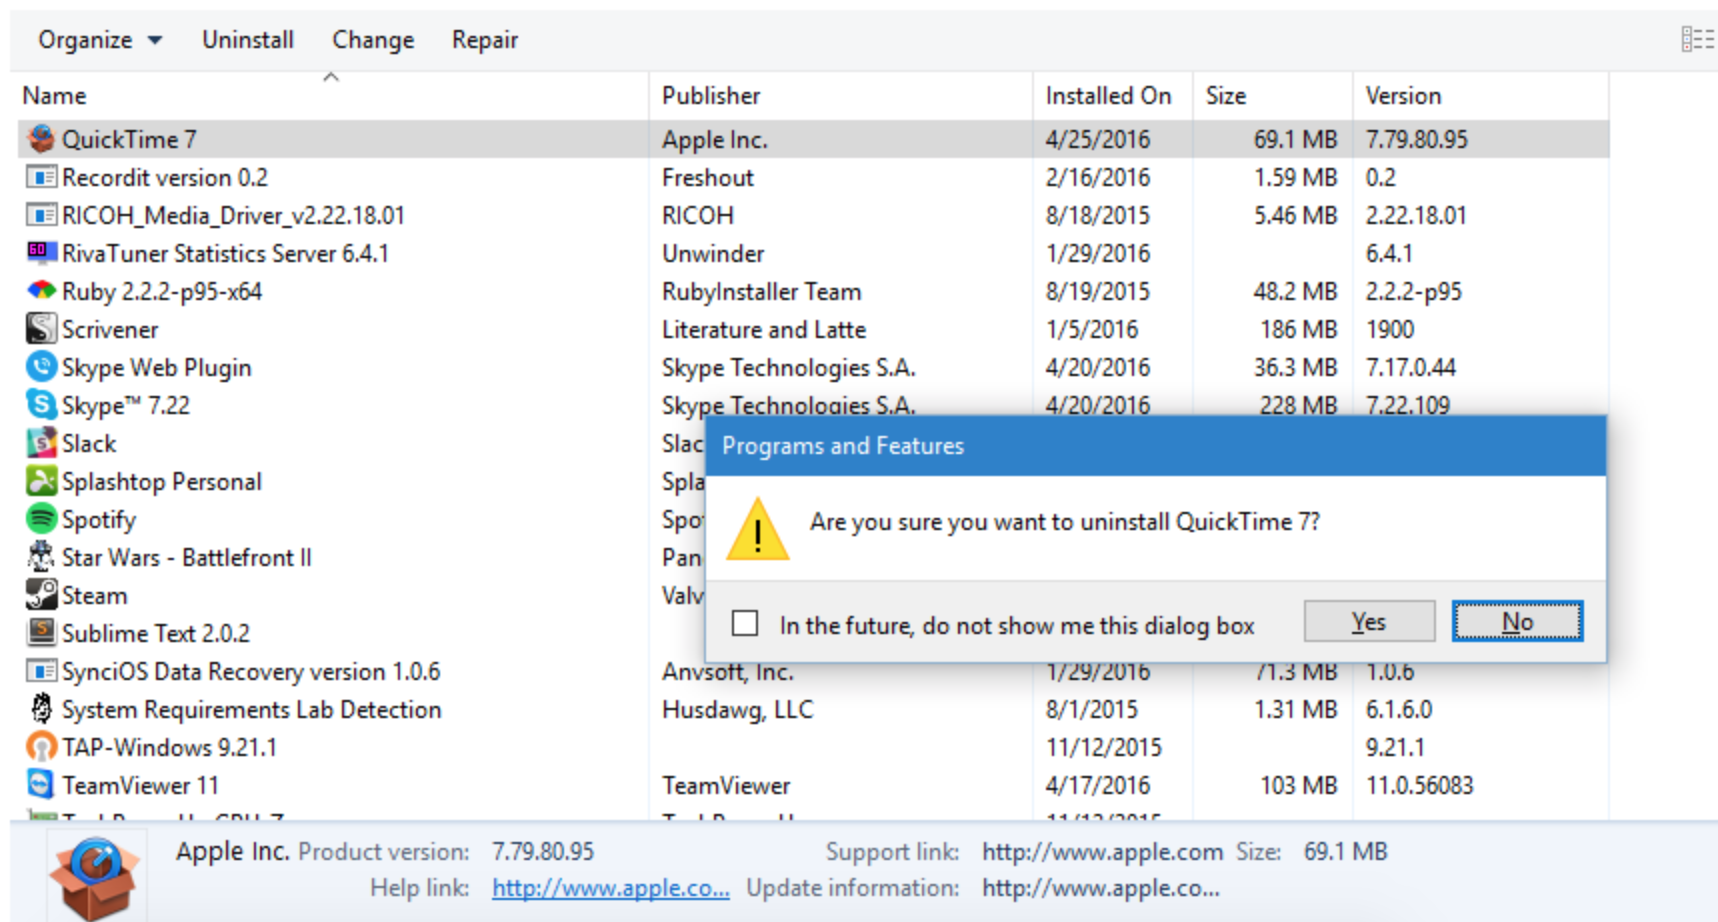
Task: Click the Change toolbar command
Action: pyautogui.click(x=373, y=40)
